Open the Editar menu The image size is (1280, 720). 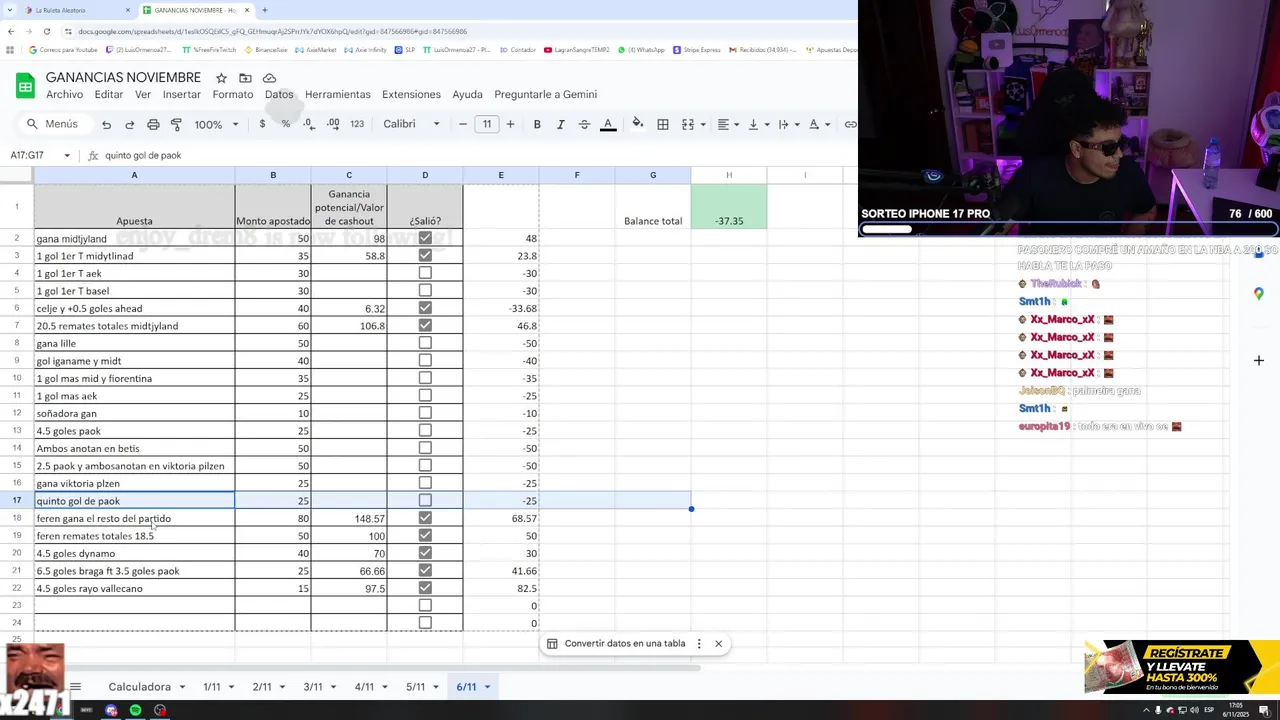click(108, 94)
